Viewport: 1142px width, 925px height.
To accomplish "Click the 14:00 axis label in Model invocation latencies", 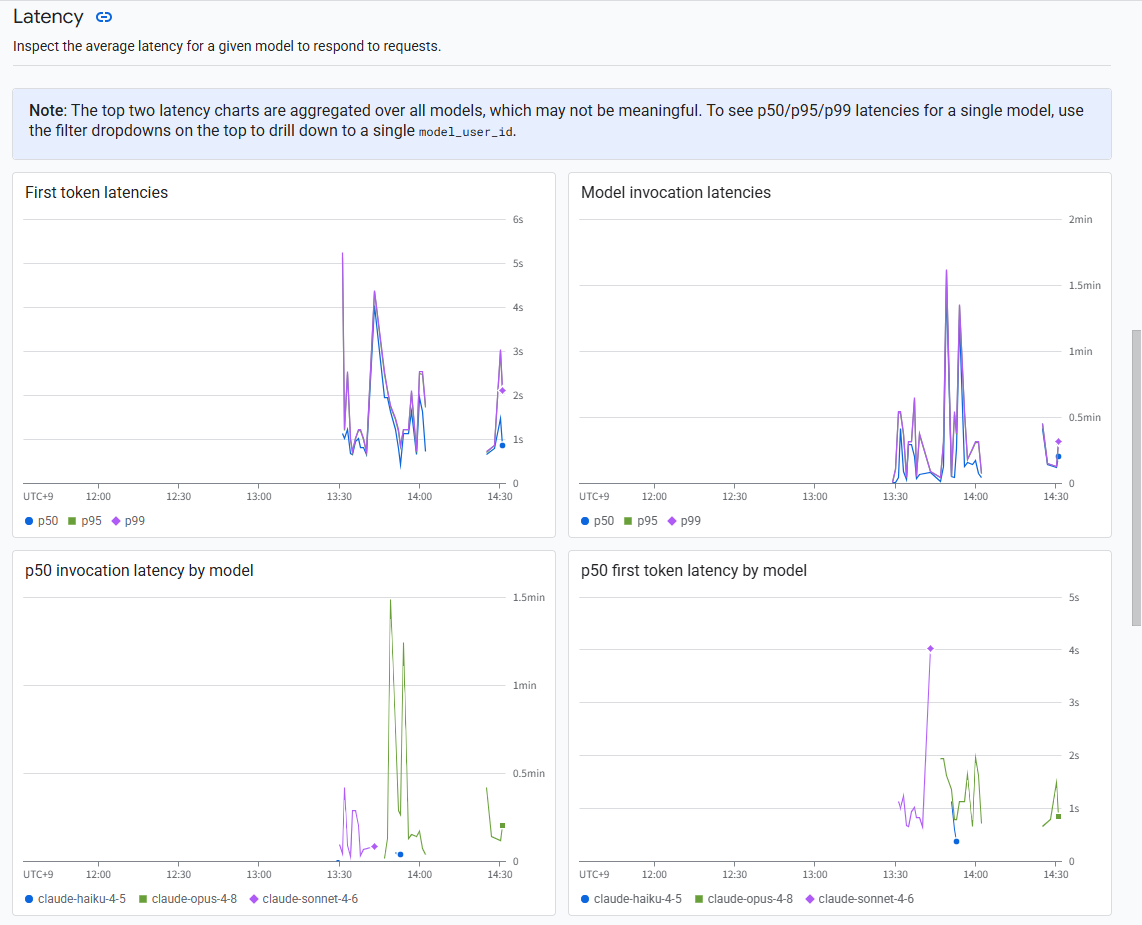I will (975, 497).
